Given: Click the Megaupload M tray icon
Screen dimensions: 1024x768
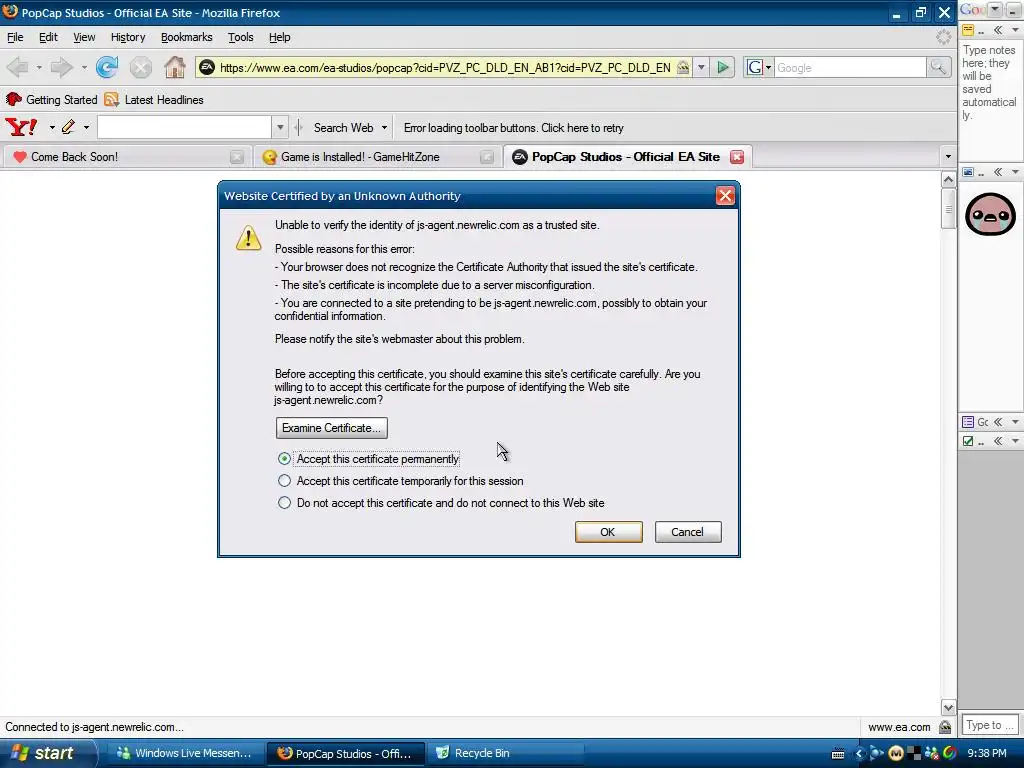Looking at the screenshot, I should [896, 754].
